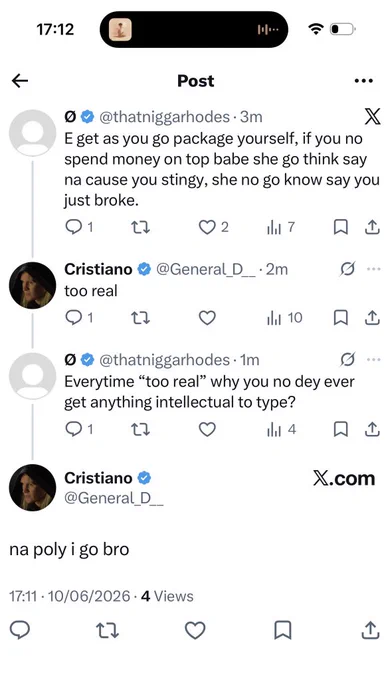Open @thatniggarhodes handle on first post
The image size is (392, 680).
(165, 117)
